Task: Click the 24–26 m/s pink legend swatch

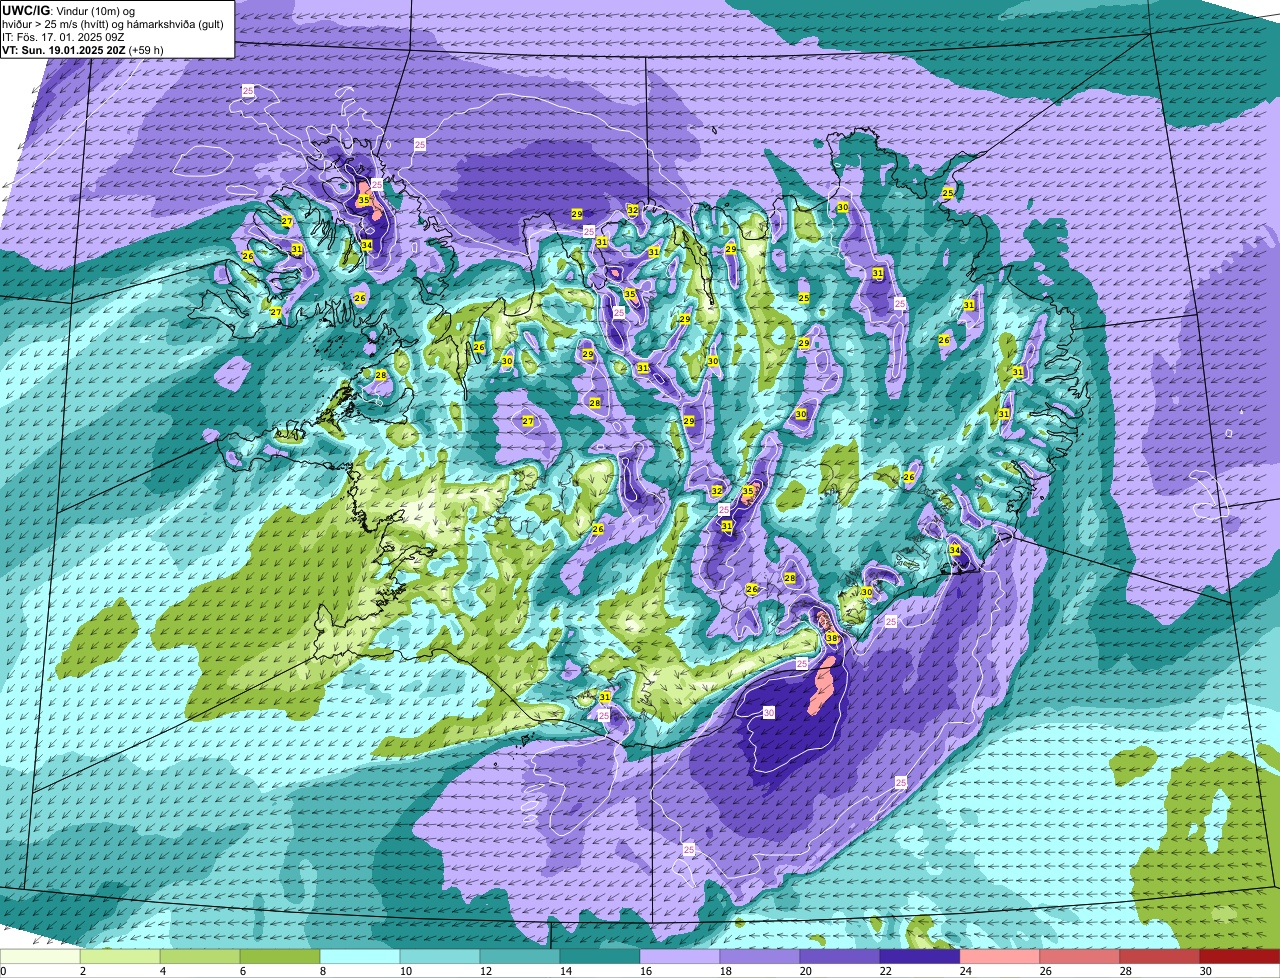Action: coord(1000,957)
